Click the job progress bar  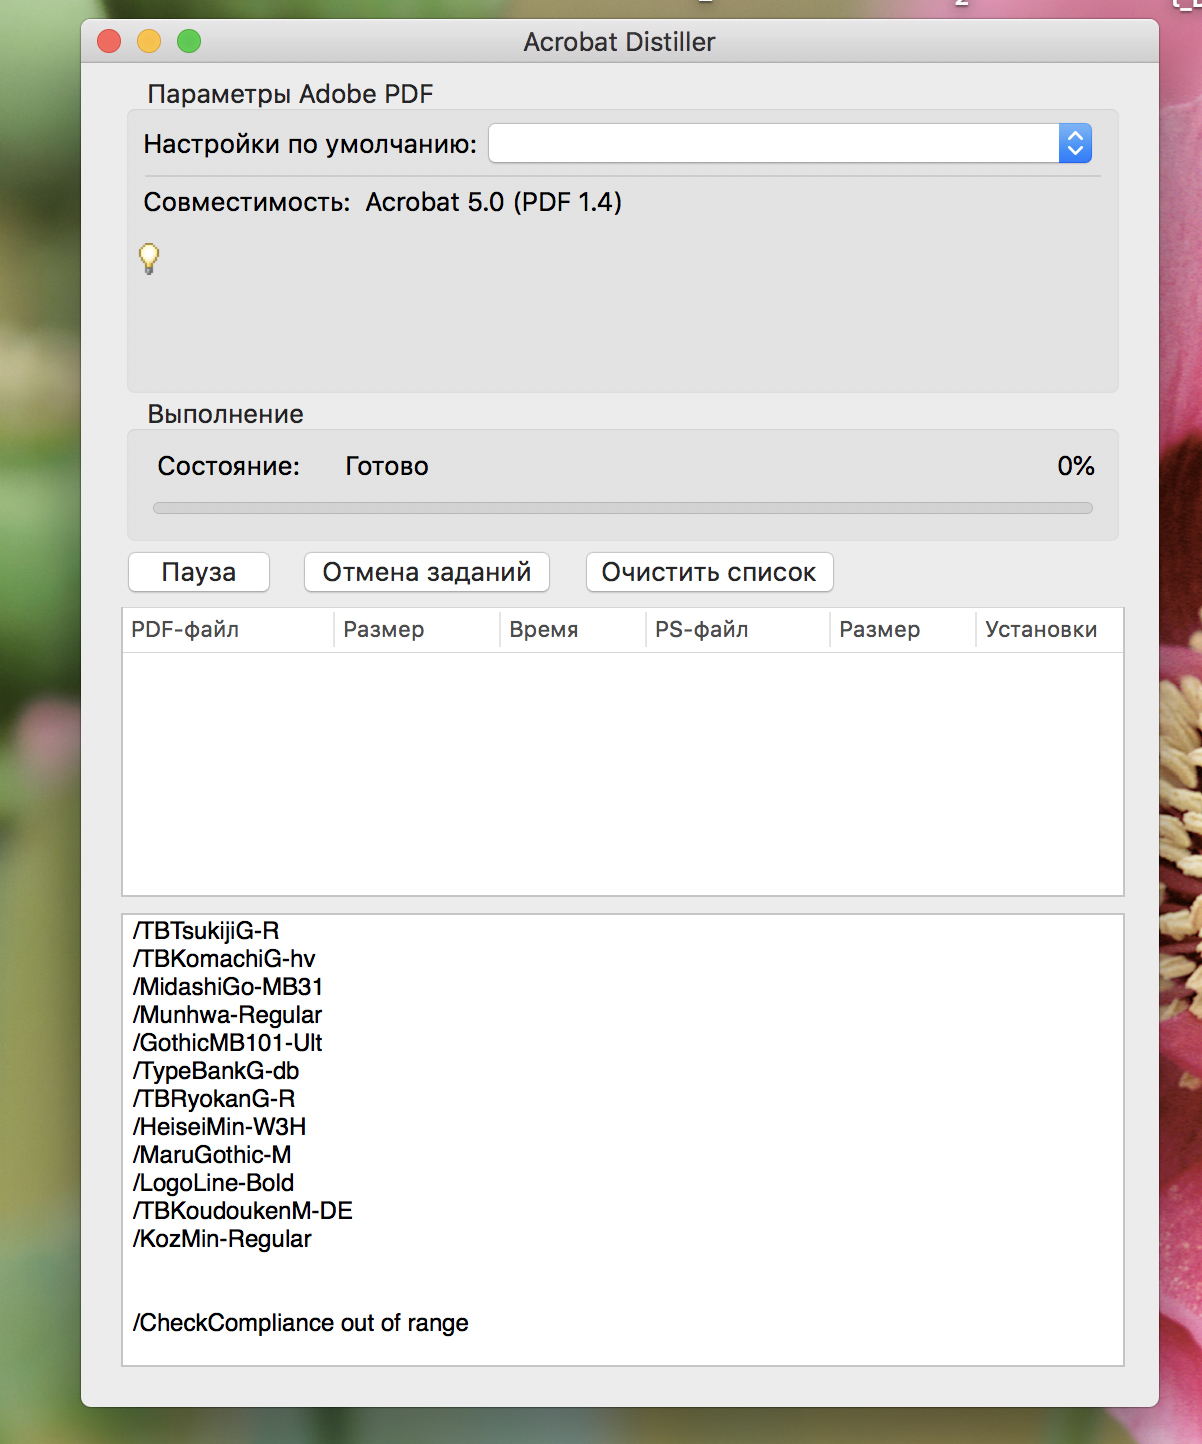(622, 508)
